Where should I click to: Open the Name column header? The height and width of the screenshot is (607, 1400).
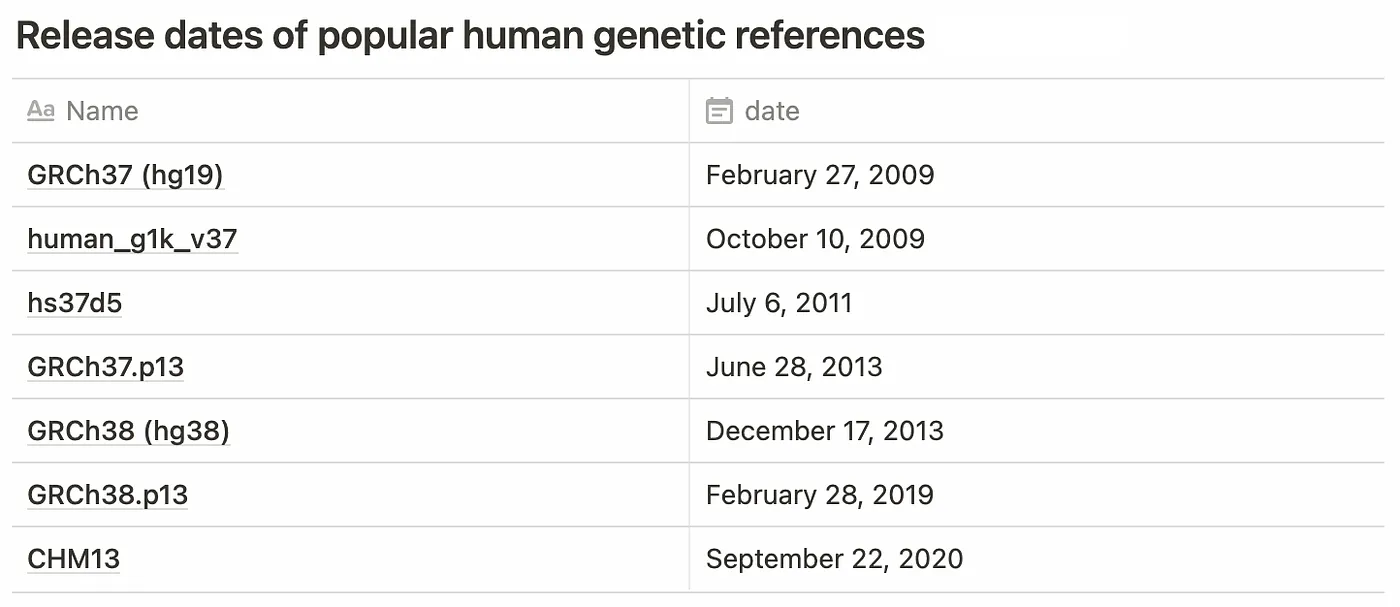click(x=350, y=110)
